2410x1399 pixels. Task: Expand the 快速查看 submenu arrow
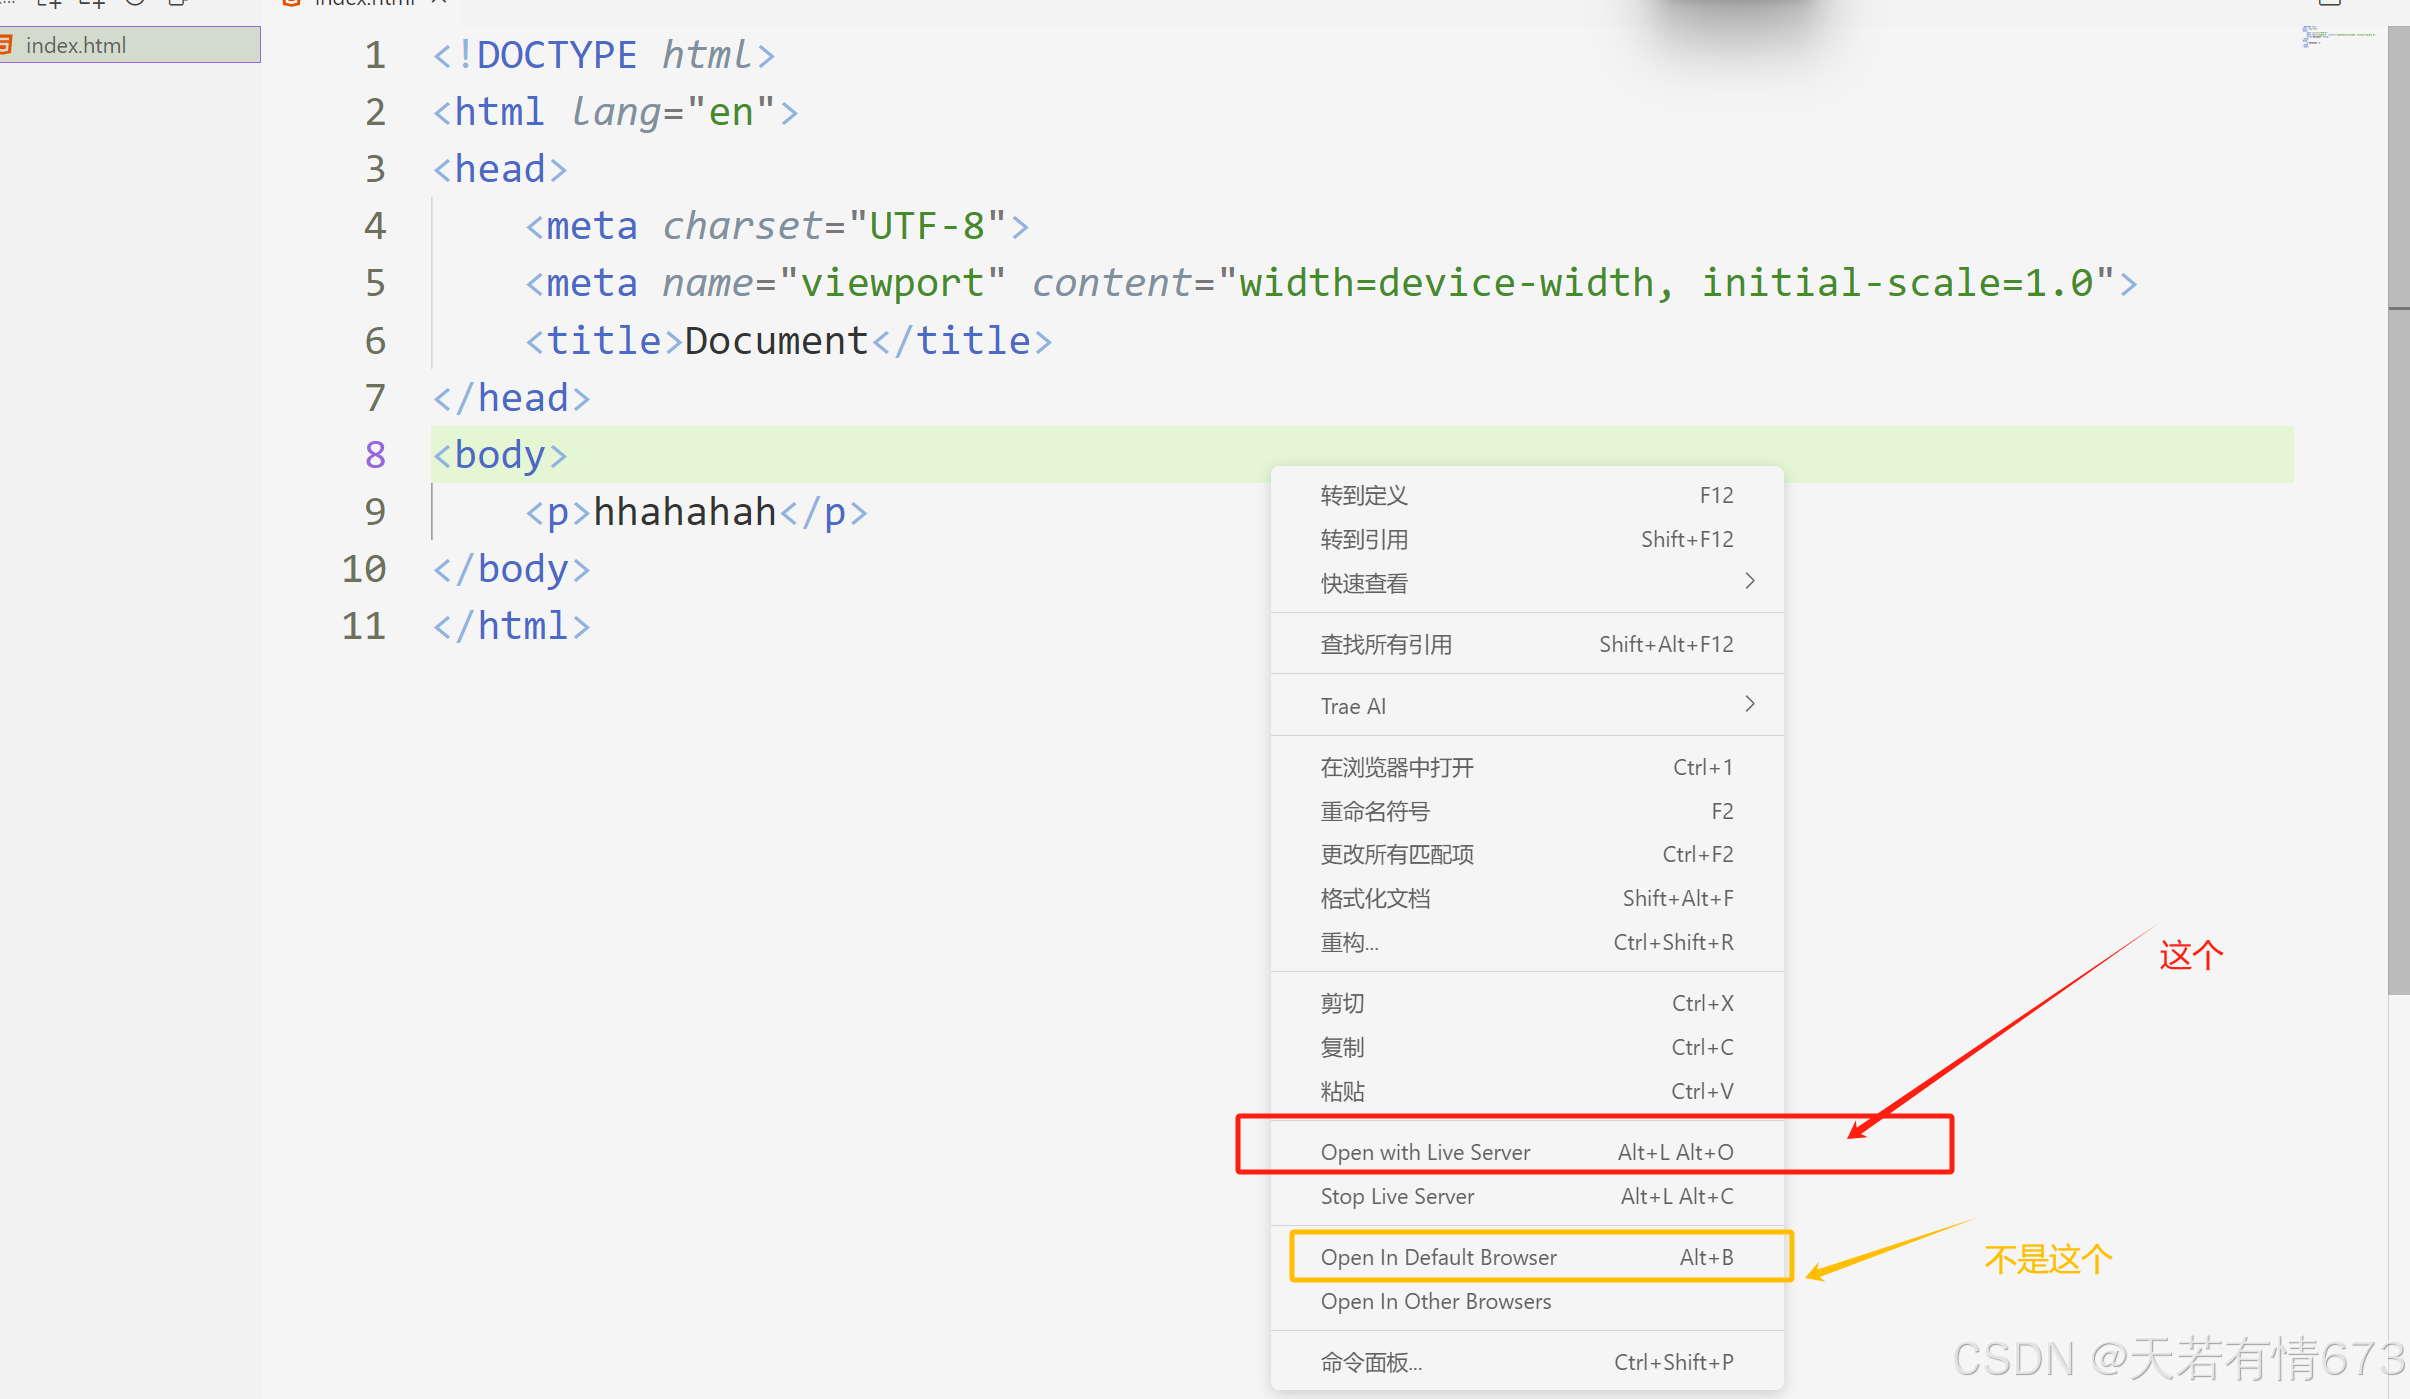[1749, 582]
